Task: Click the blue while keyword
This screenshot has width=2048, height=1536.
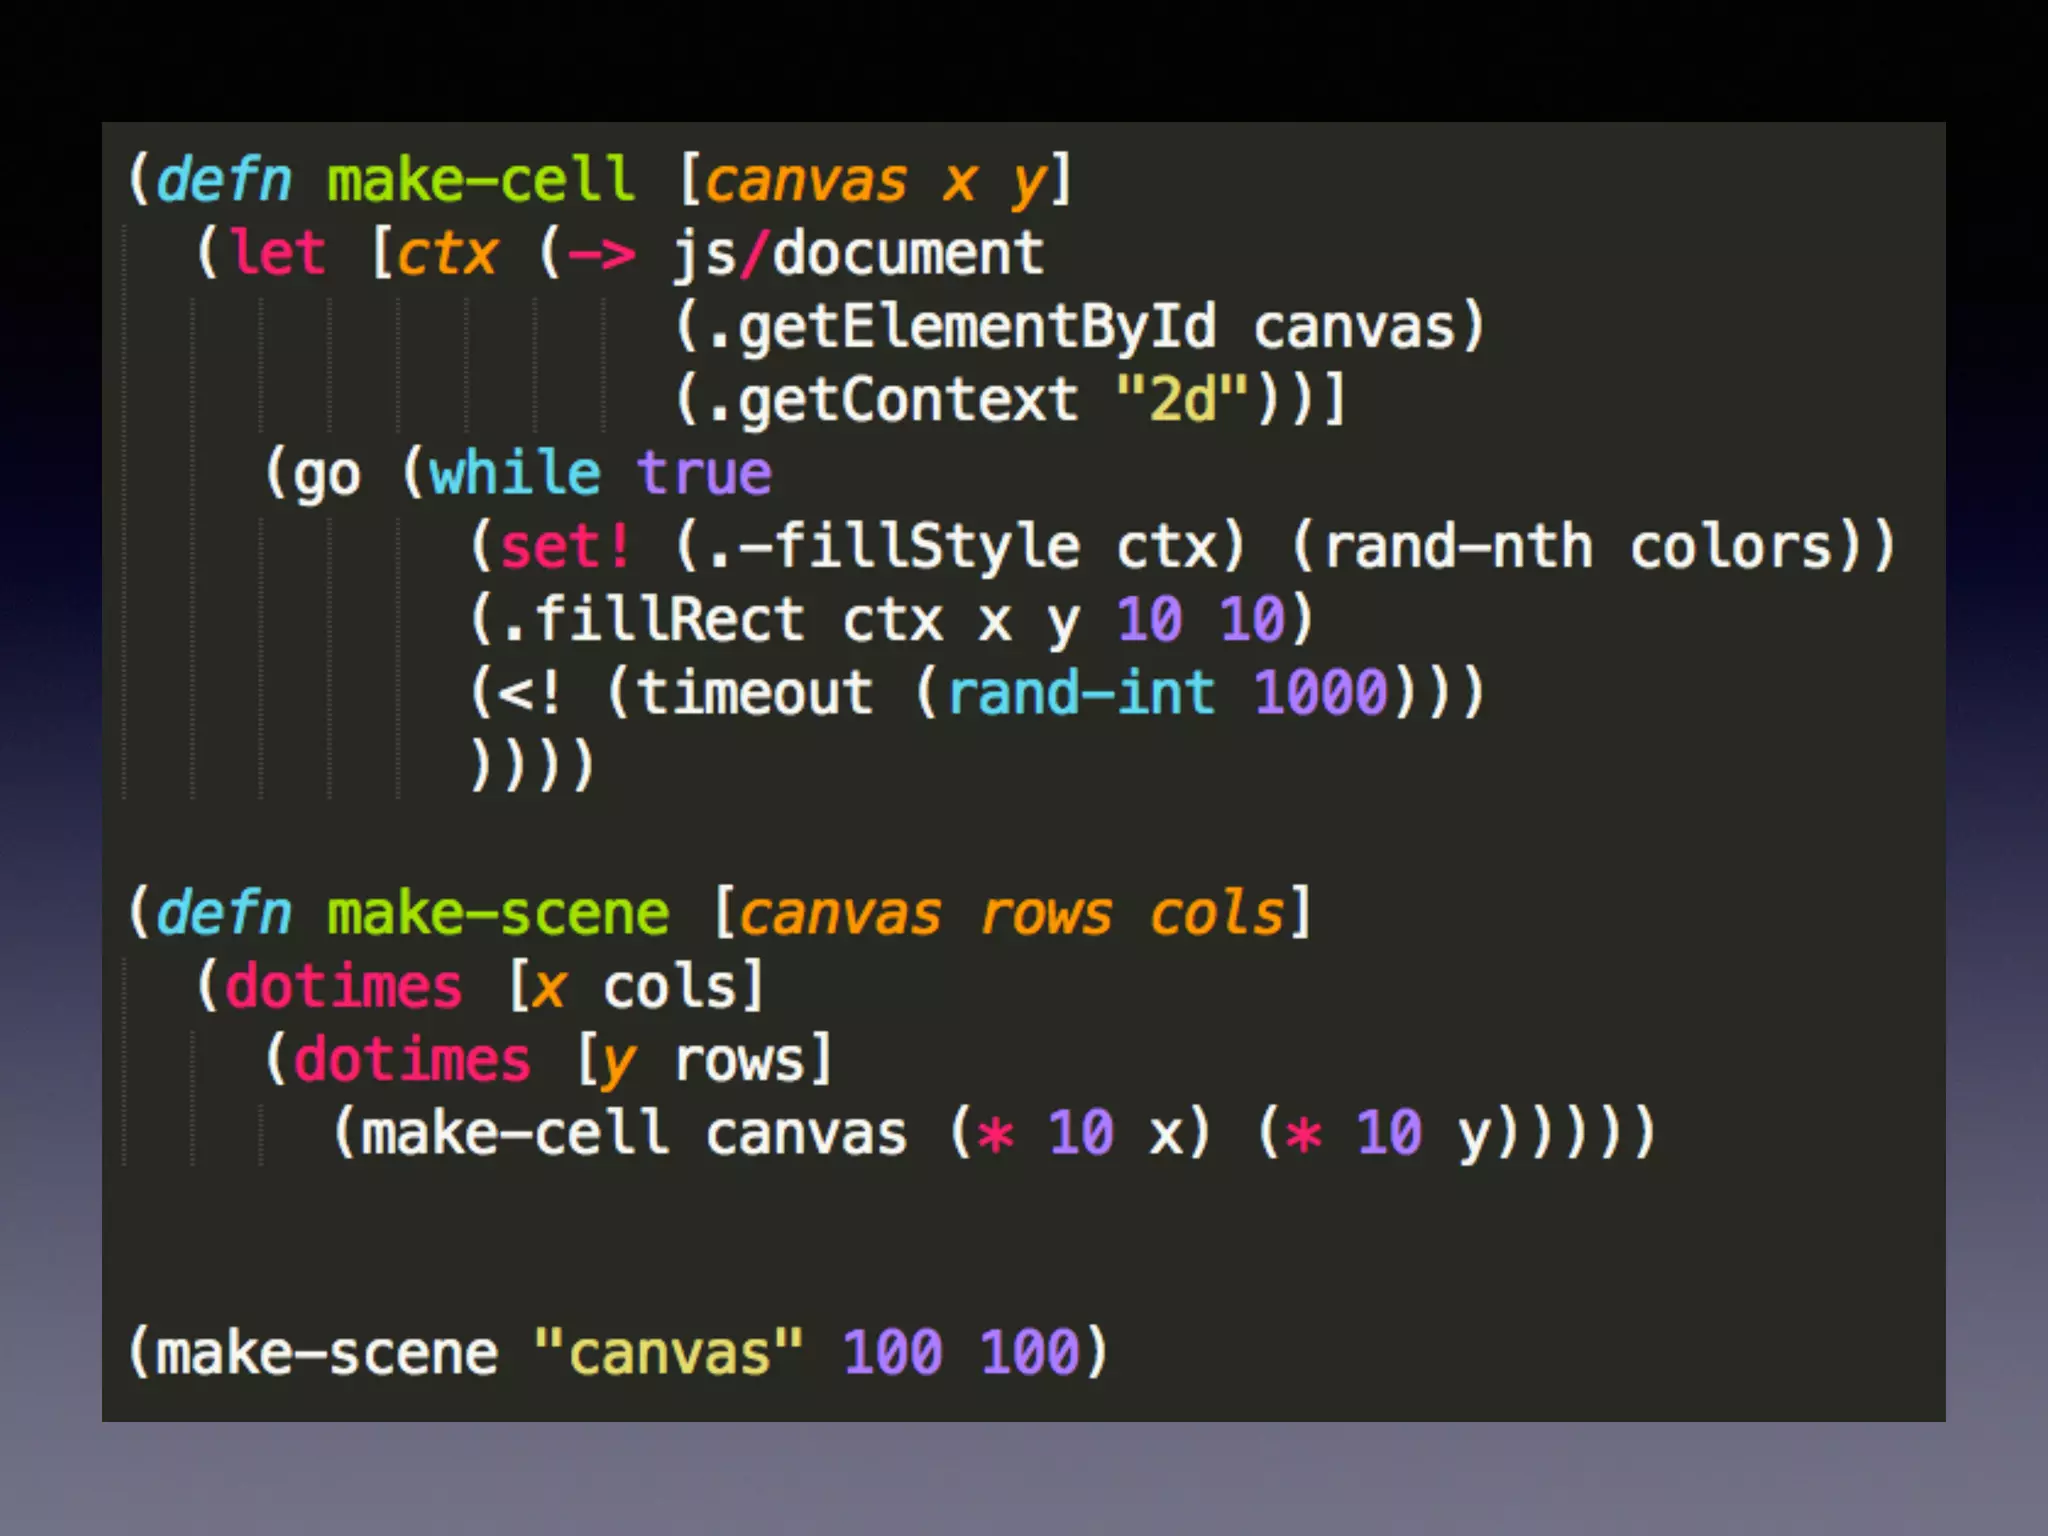Action: (x=515, y=473)
